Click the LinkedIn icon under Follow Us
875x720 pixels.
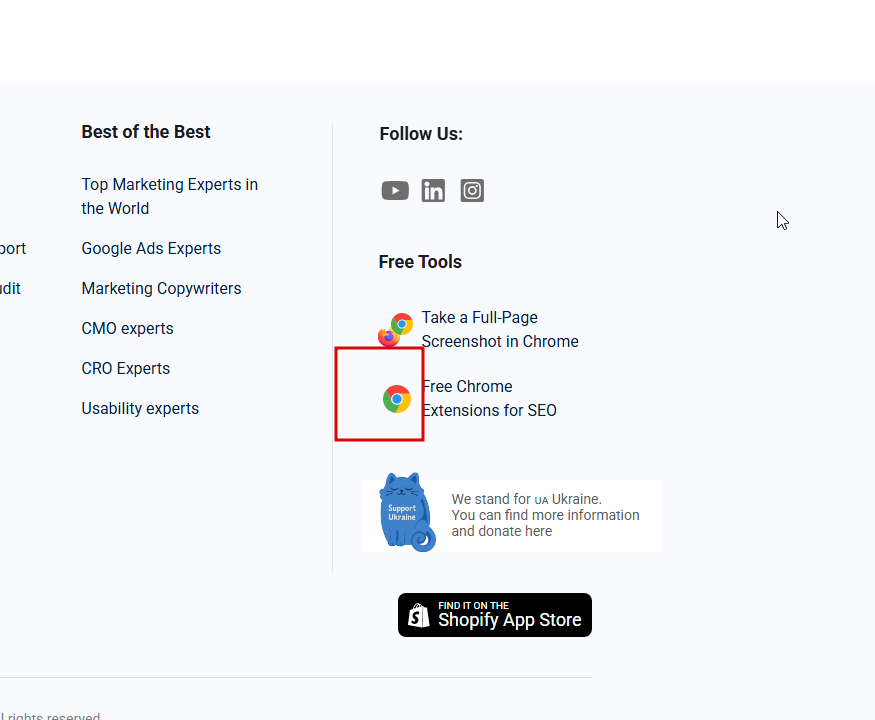[x=433, y=191]
